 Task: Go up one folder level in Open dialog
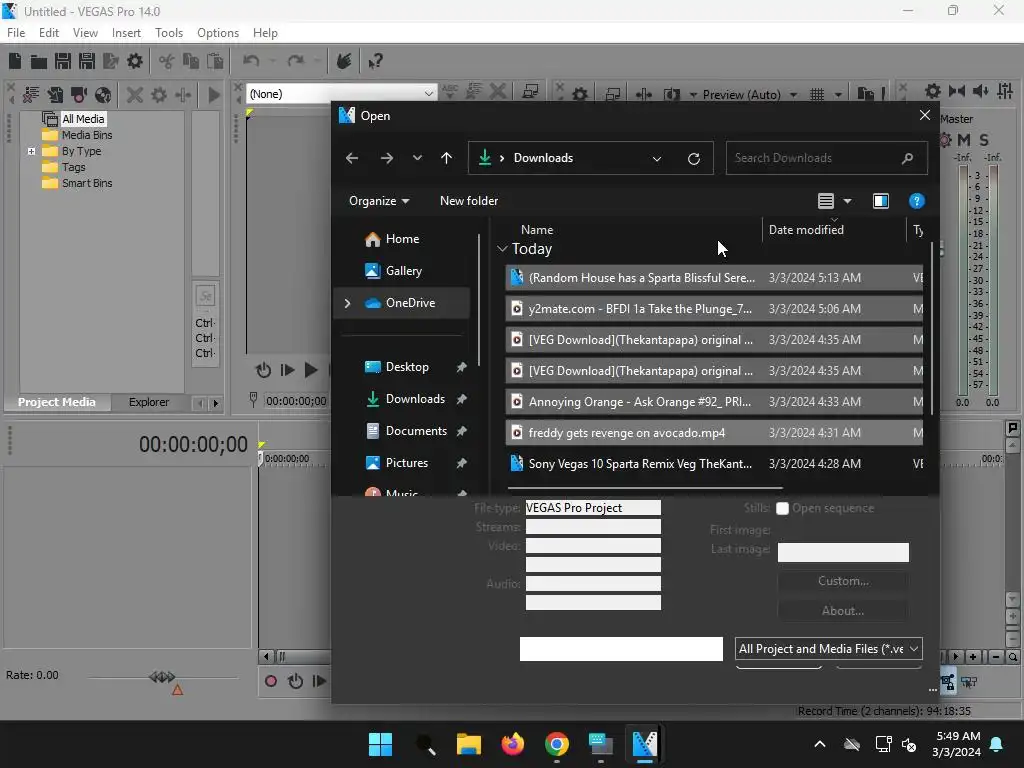coord(447,158)
